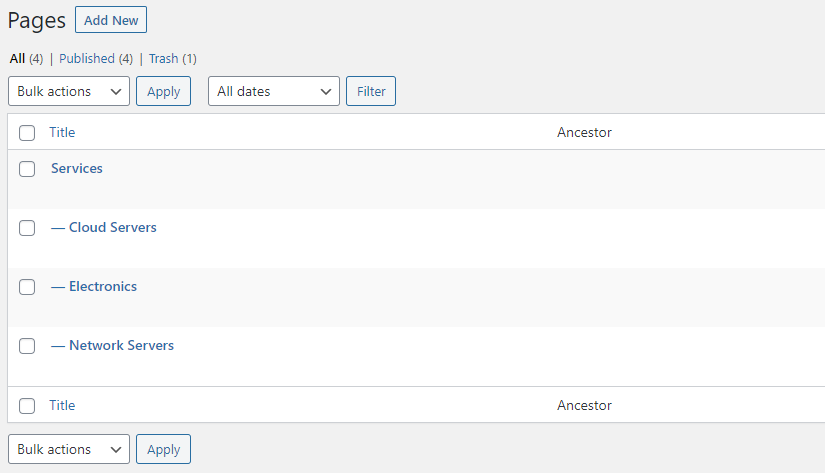
Task: Open the Services page
Action: tap(77, 168)
